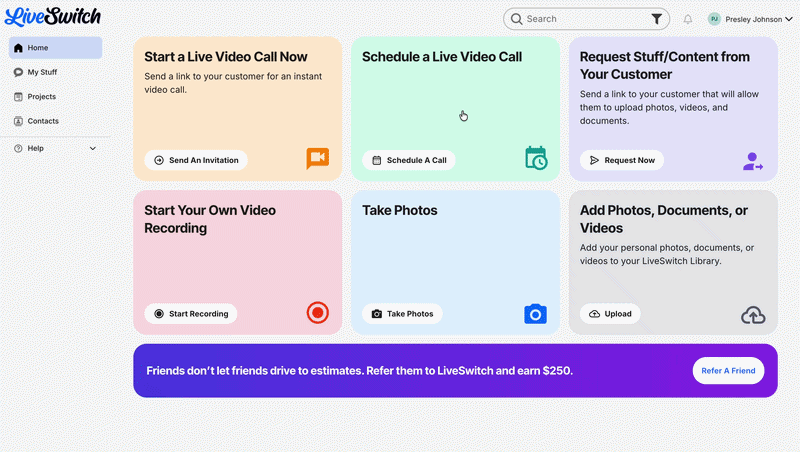Click Send An Invitation button
This screenshot has height=452, width=800.
coord(196,160)
